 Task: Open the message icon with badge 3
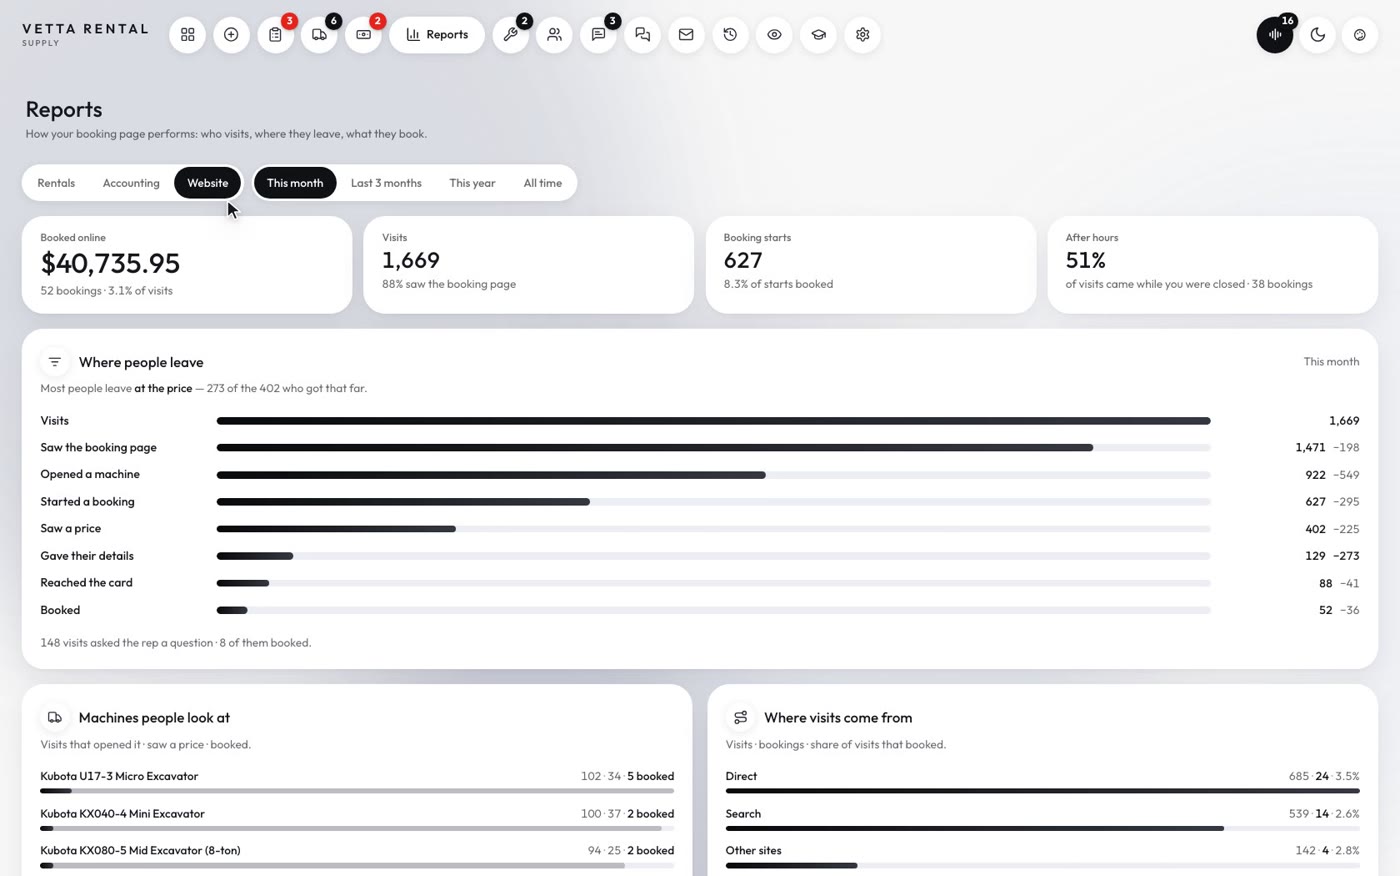598,35
